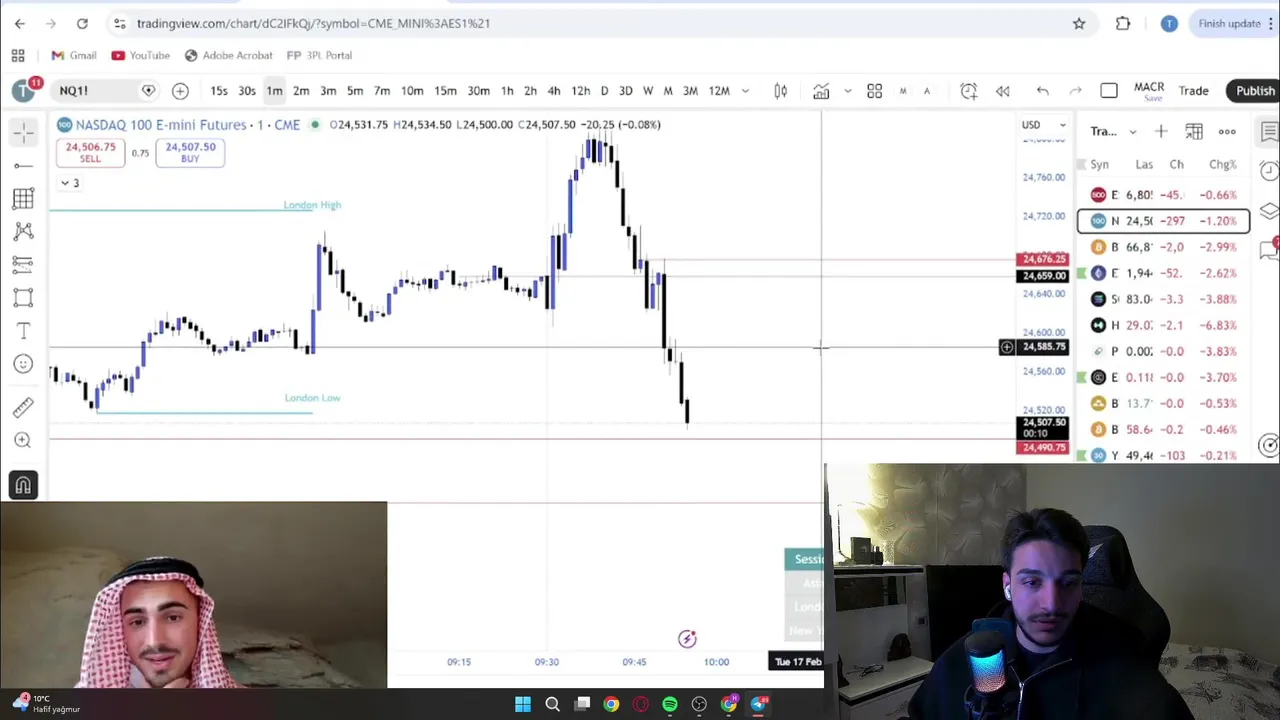
Task: Open the Gann and Fibonacci grid tools
Action: click(23, 198)
